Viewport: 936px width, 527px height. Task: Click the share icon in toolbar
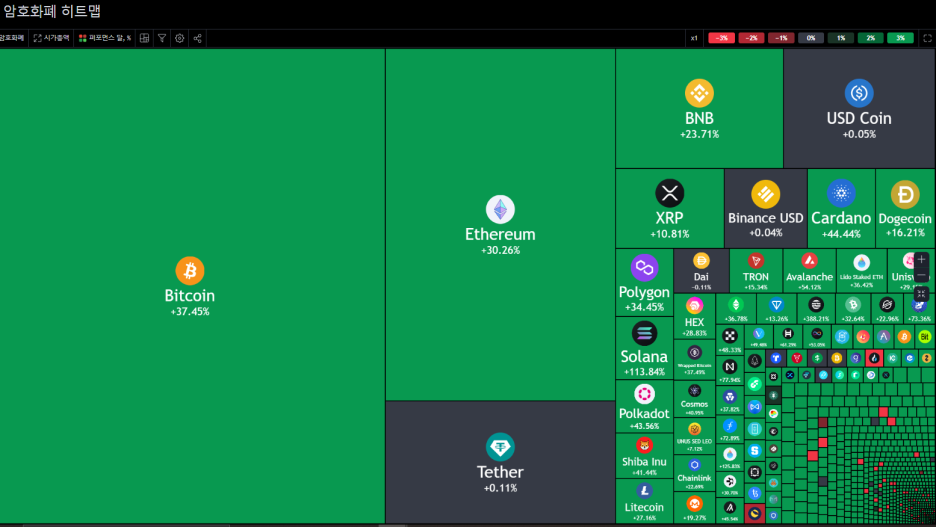pyautogui.click(x=198, y=38)
